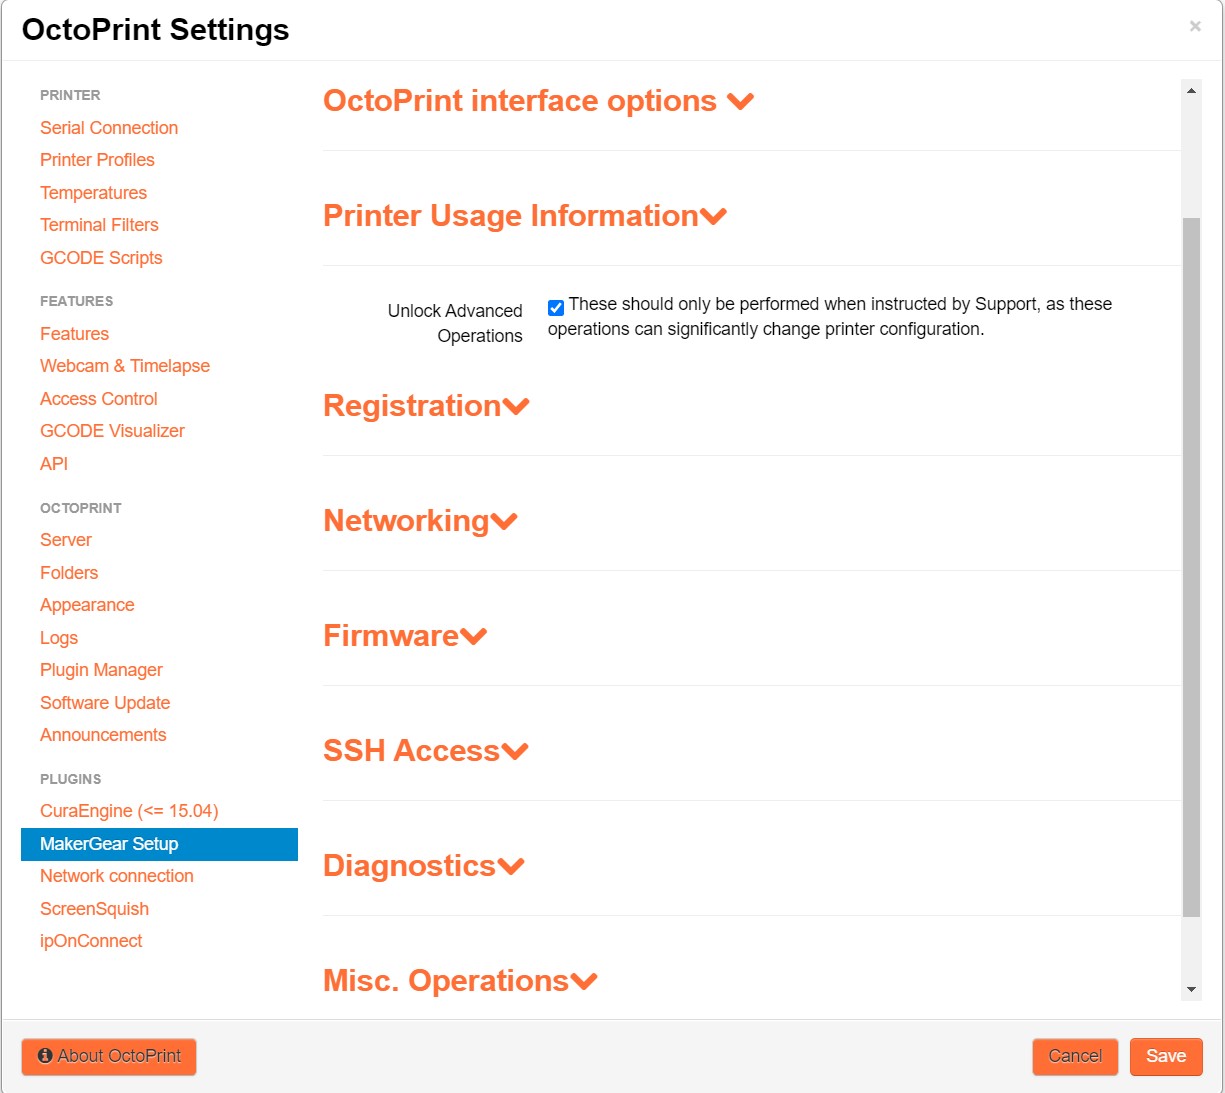
Task: Open the Plugin Manager settings tab
Action: pyautogui.click(x=101, y=670)
